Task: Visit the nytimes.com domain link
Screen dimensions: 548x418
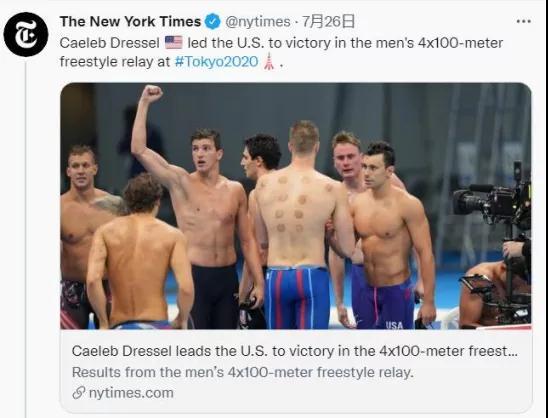Action: (x=131, y=393)
